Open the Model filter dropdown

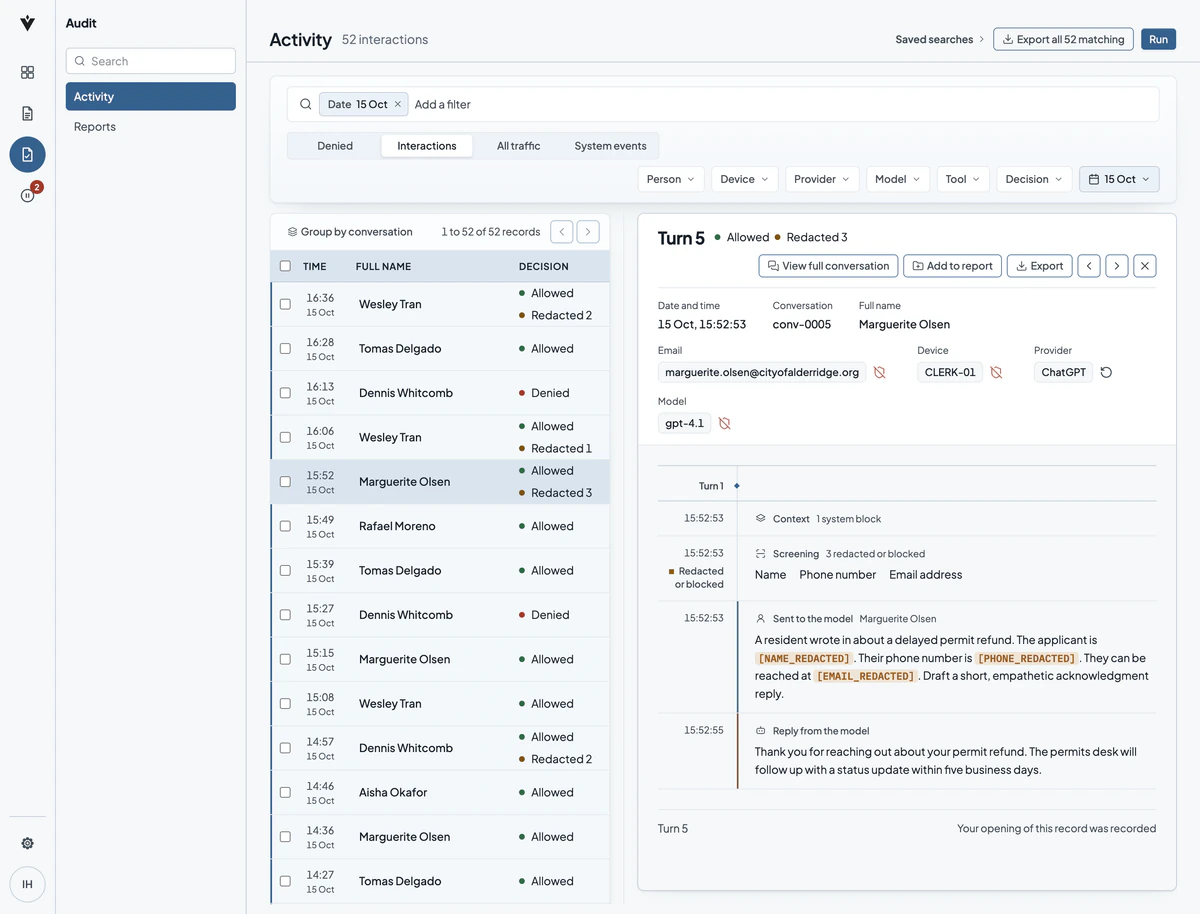[898, 179]
